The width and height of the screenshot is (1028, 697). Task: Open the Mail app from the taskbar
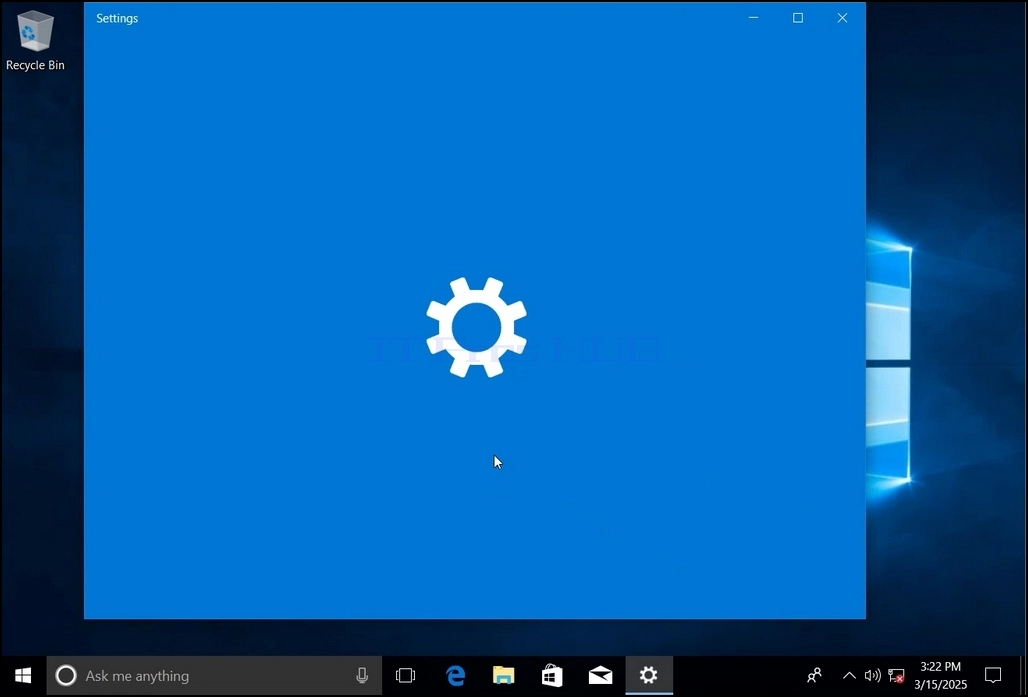(x=601, y=675)
